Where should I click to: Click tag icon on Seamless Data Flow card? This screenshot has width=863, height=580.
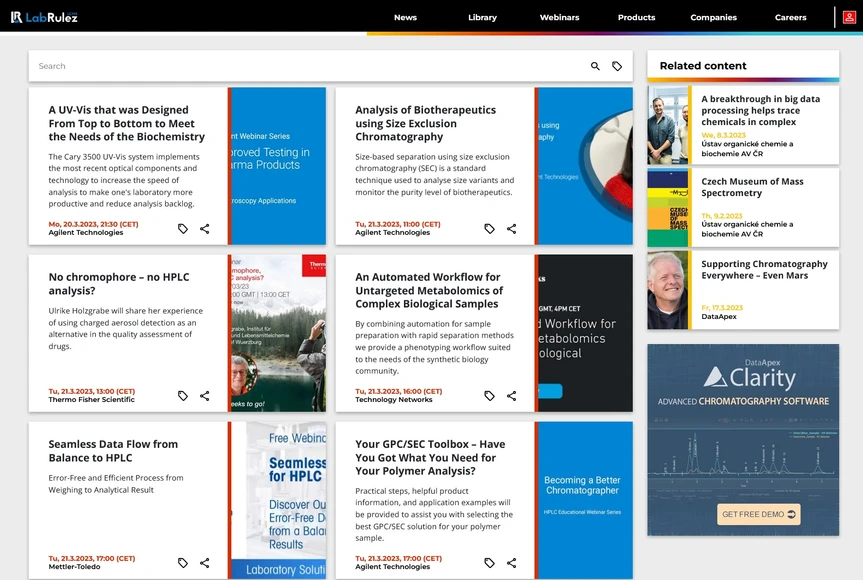click(183, 562)
